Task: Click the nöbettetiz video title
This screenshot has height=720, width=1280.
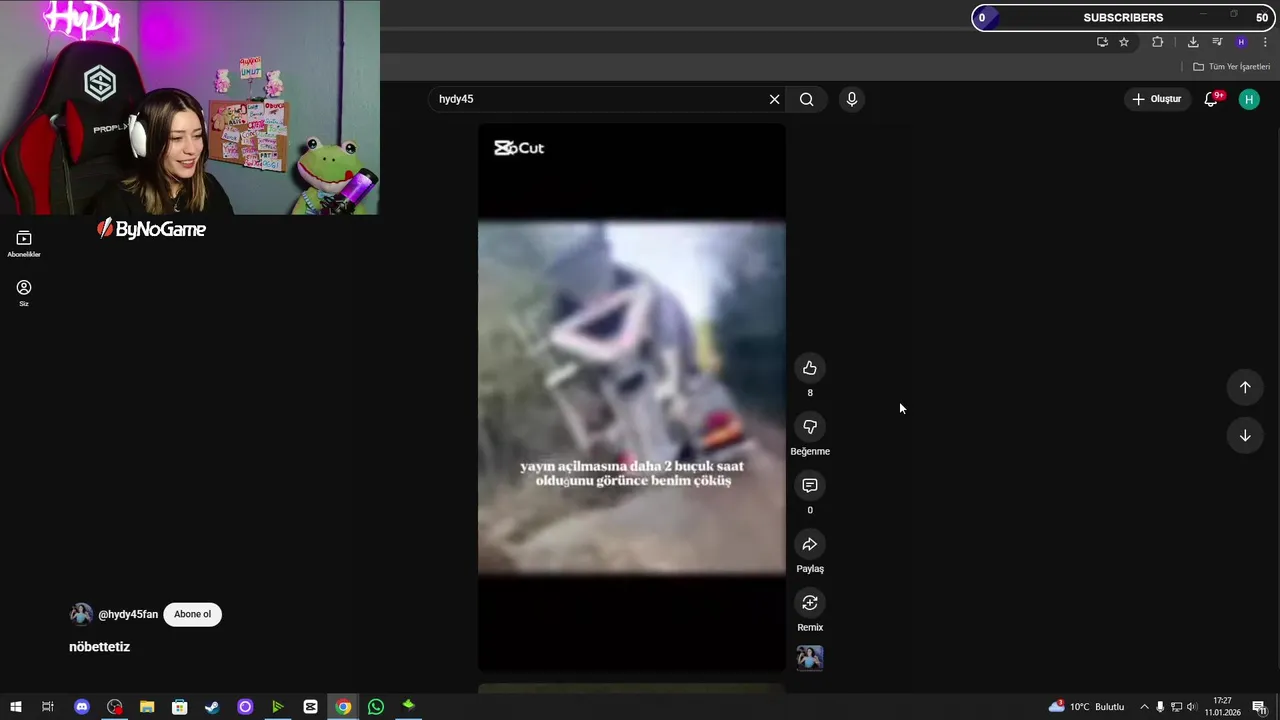Action: (100, 647)
